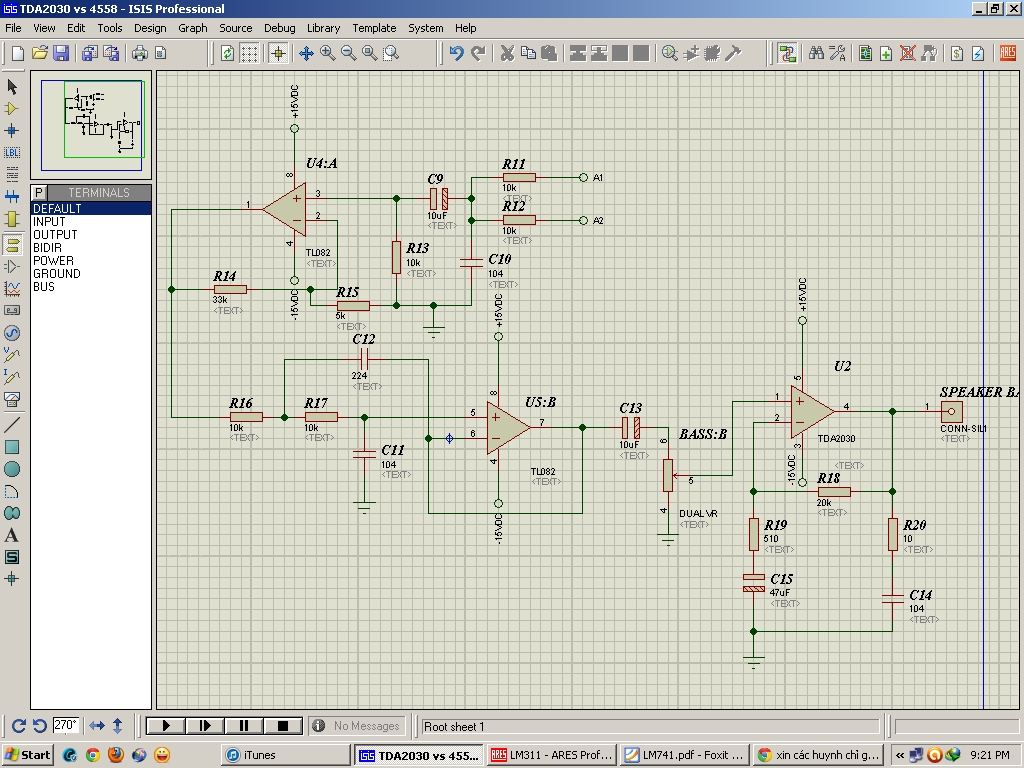The height and width of the screenshot is (768, 1024).
Task: Select BIDIR terminal from list
Action: 91,248
